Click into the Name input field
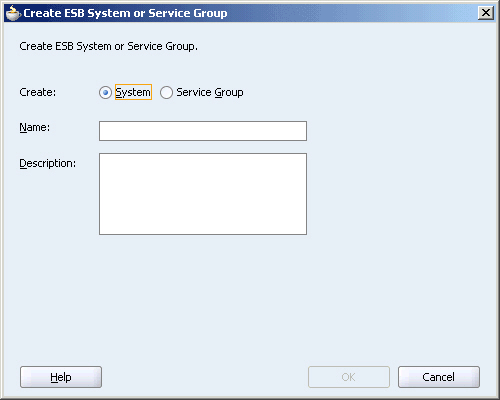Image resolution: width=500 pixels, height=400 pixels. pos(203,131)
